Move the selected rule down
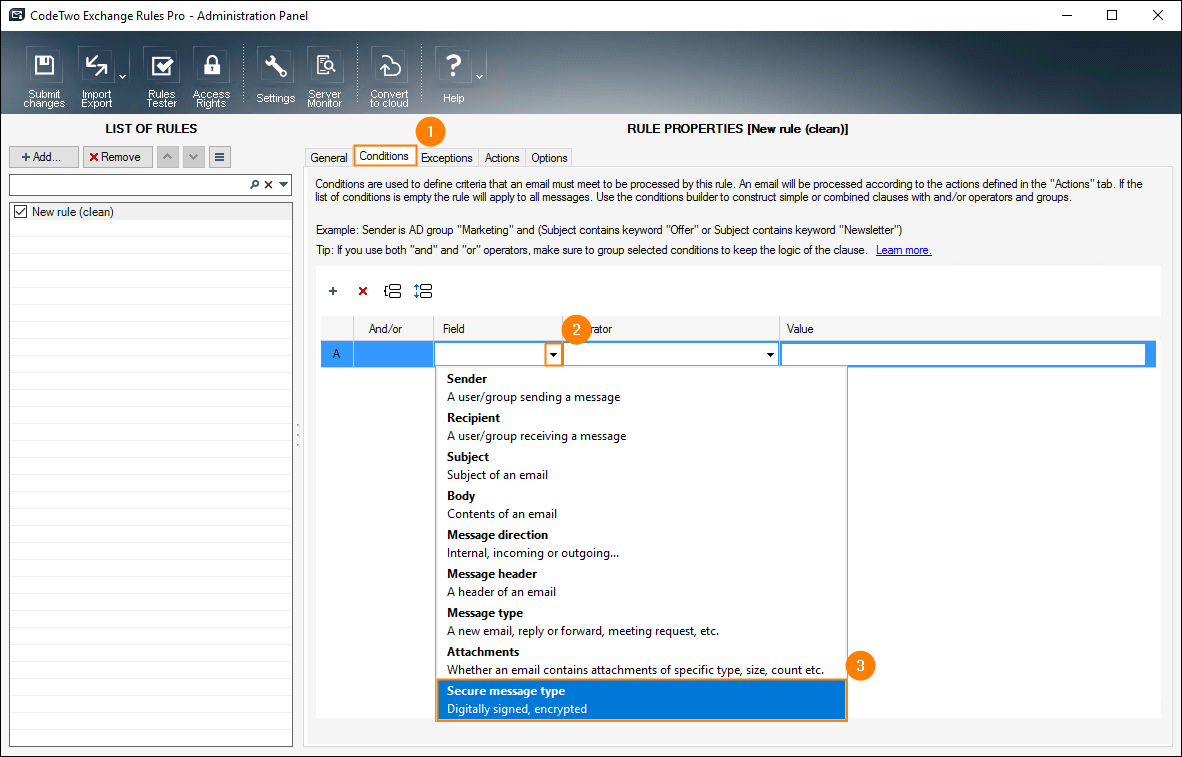 pyautogui.click(x=194, y=157)
